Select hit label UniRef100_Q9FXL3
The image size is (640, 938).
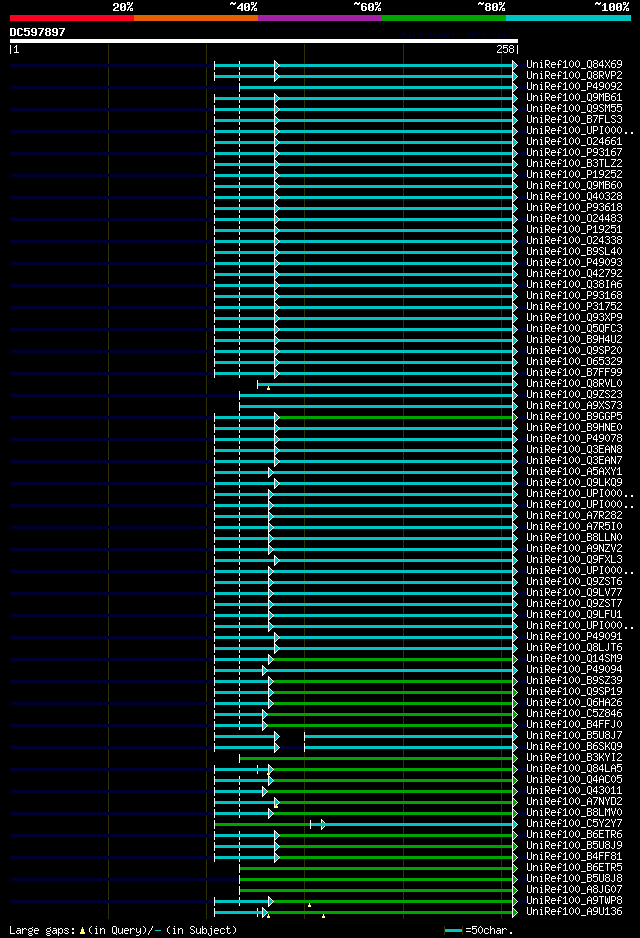(x=574, y=559)
